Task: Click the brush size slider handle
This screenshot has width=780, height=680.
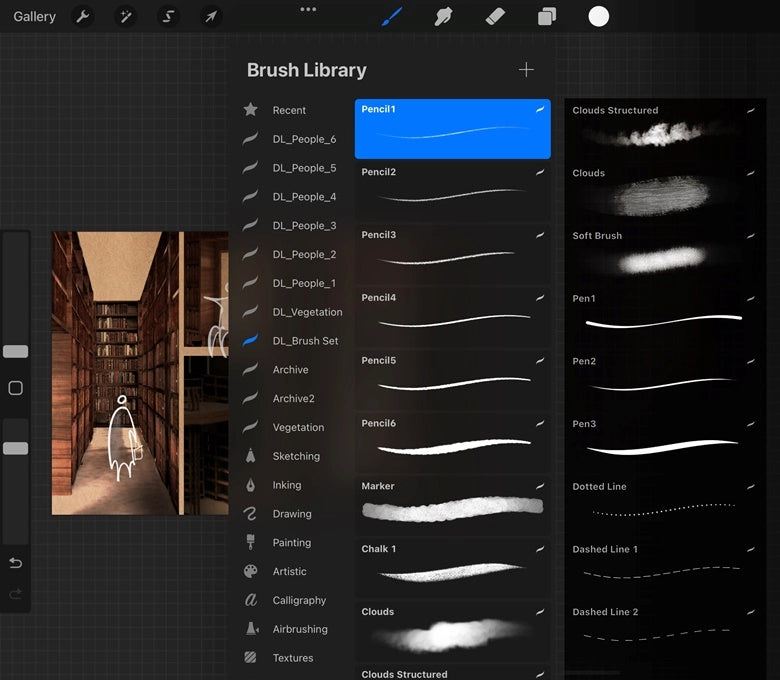Action: pos(15,352)
